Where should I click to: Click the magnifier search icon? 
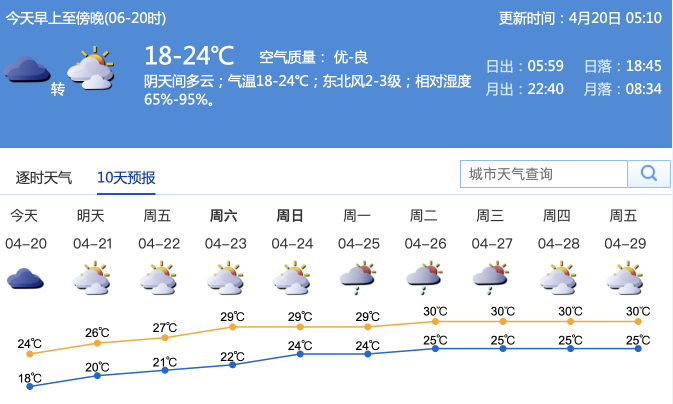pyautogui.click(x=649, y=174)
